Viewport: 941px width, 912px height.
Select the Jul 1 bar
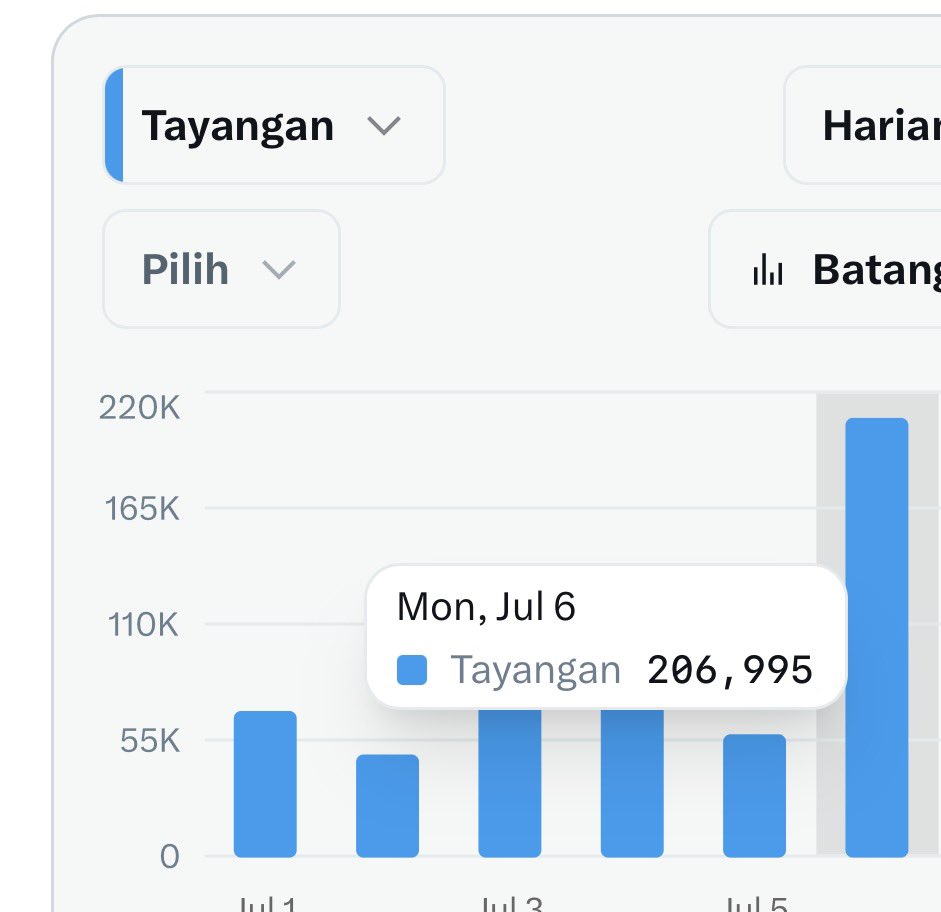pyautogui.click(x=265, y=784)
